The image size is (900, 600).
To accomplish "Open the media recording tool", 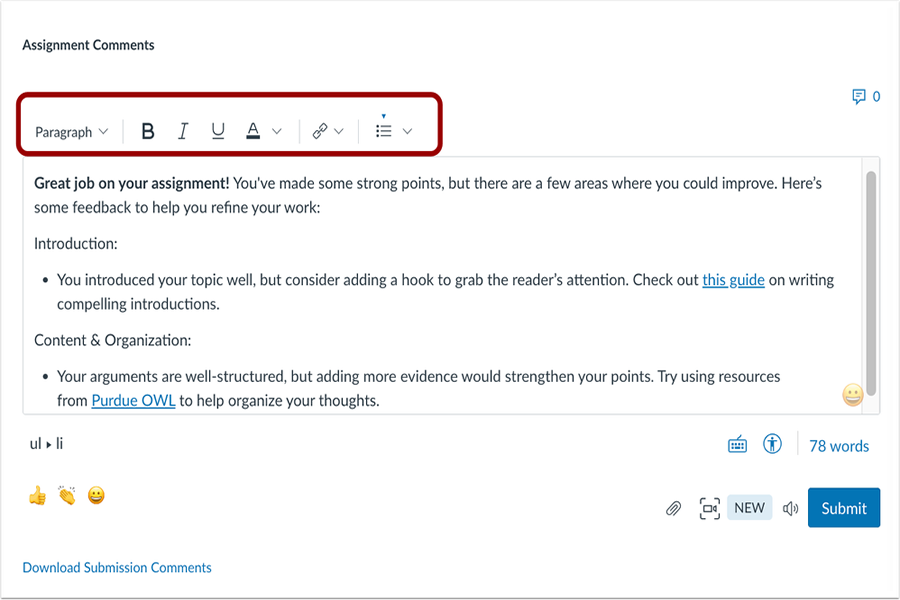I will [x=710, y=508].
